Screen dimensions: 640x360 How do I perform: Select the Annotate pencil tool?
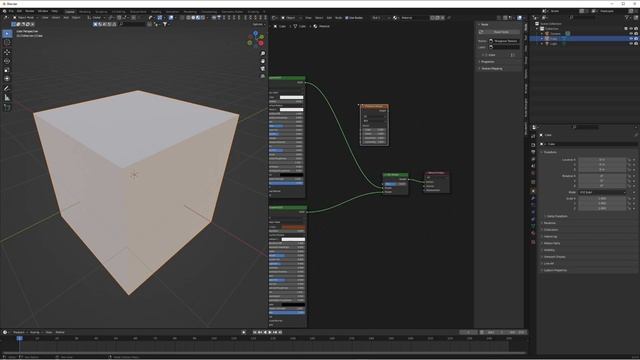point(7,89)
